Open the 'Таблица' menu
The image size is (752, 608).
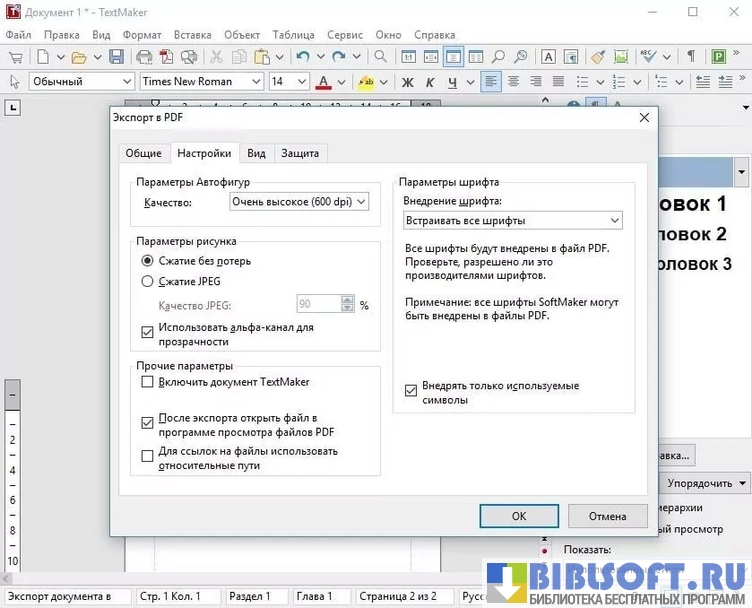click(x=292, y=34)
